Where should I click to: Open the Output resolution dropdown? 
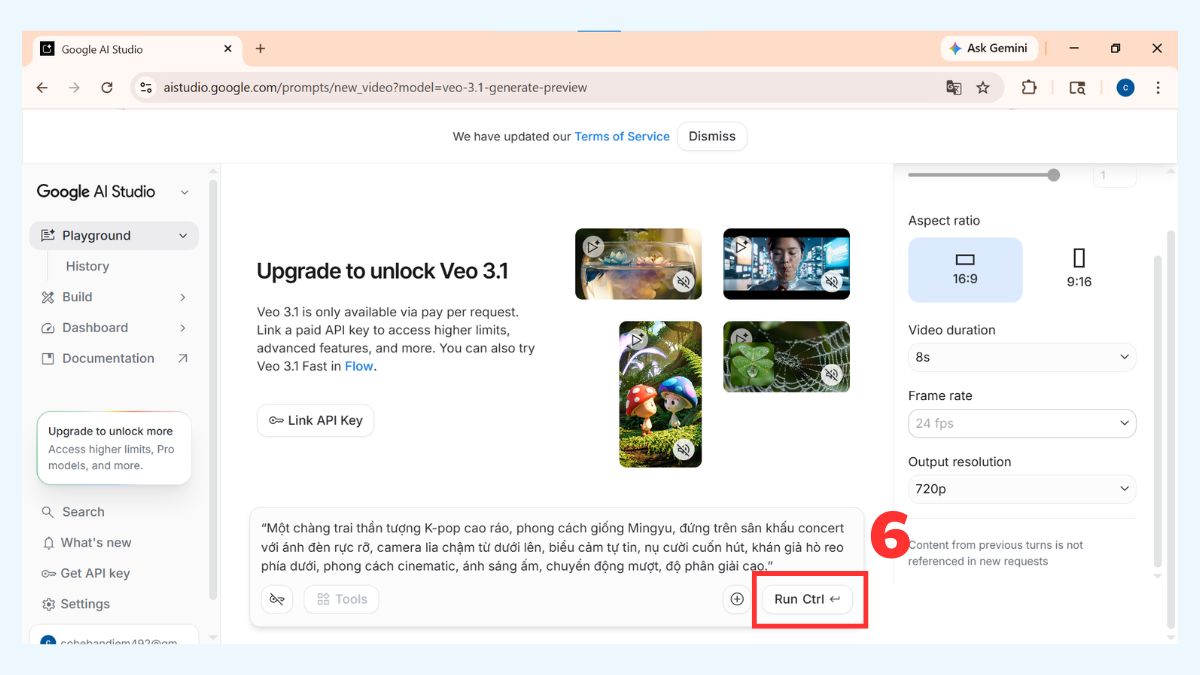pyautogui.click(x=1022, y=489)
